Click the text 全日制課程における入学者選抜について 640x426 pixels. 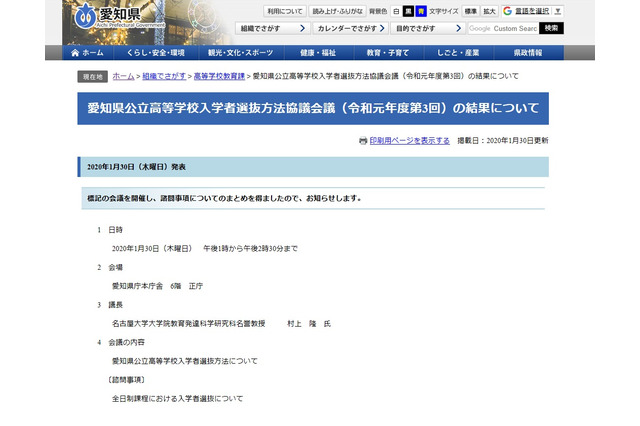tap(177, 399)
